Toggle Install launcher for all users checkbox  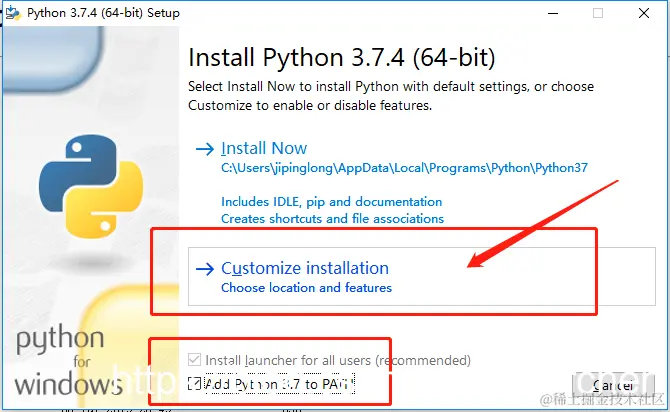(x=194, y=360)
